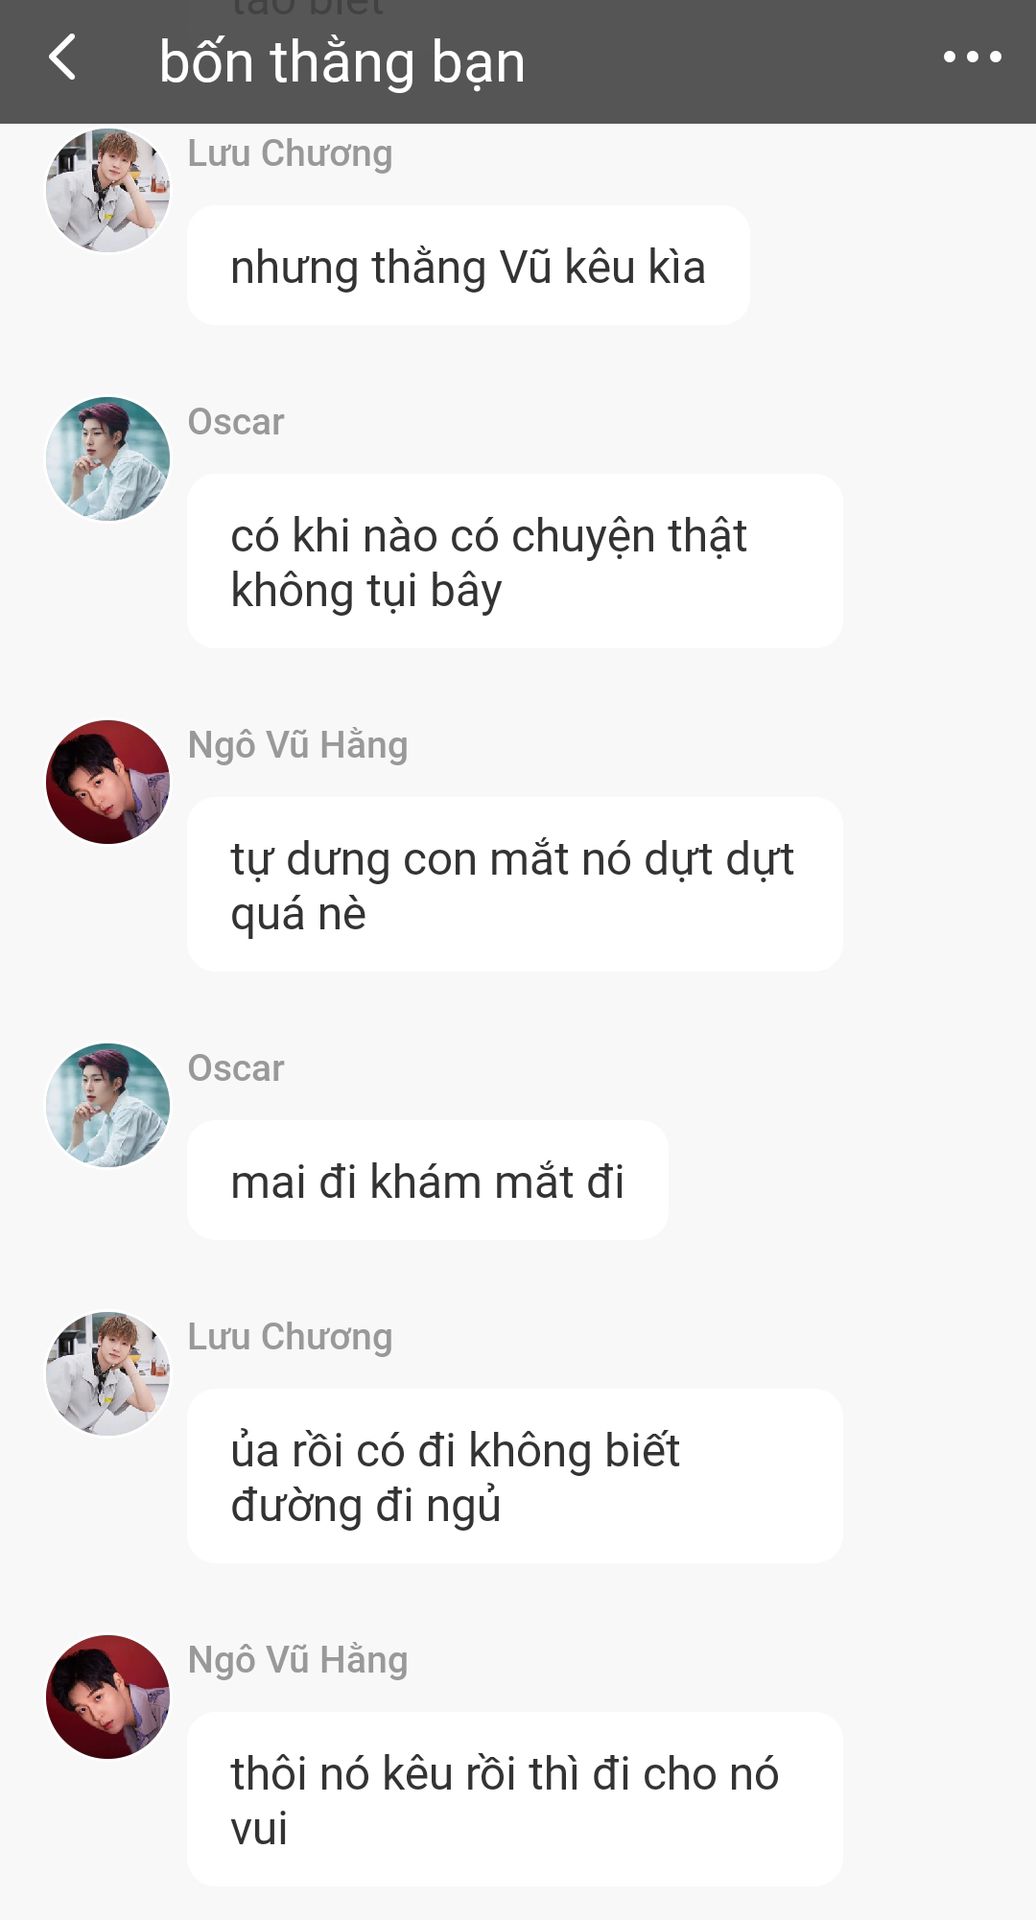
Task: Select message 'ủa rồi có đi không biết'
Action: tap(515, 1476)
